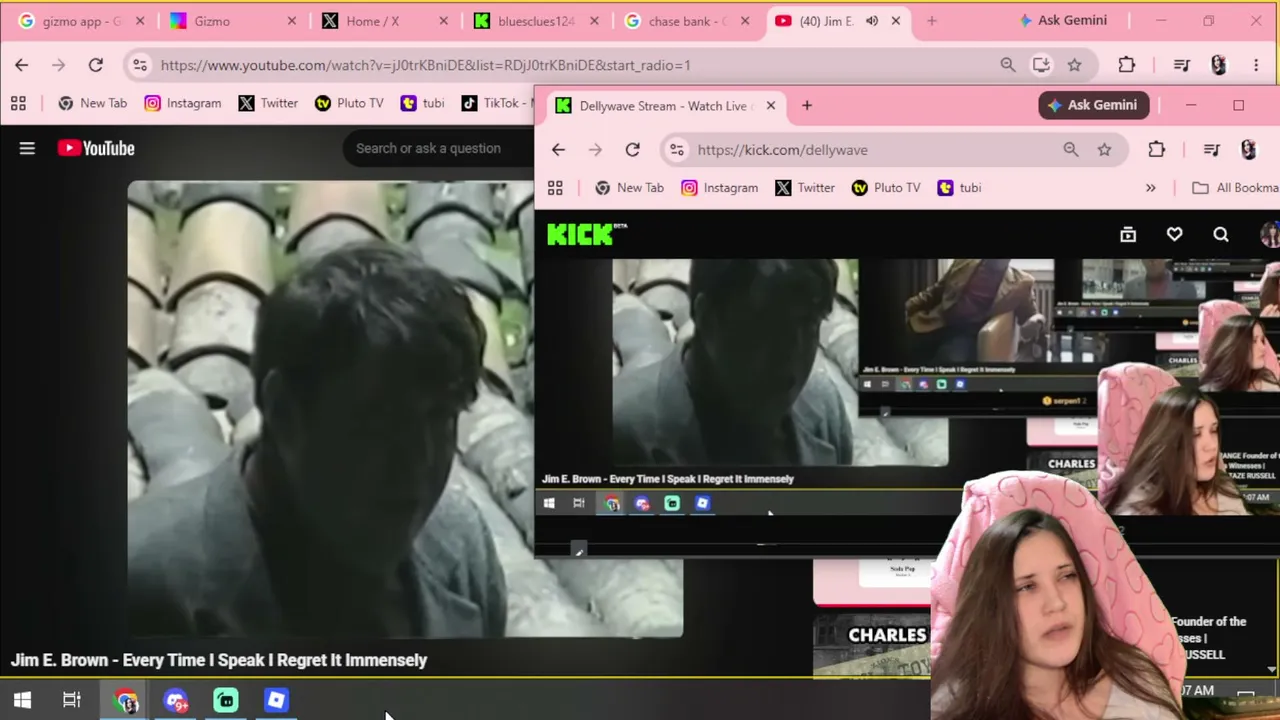
Task: Click the YouTube video title text
Action: click(219, 660)
